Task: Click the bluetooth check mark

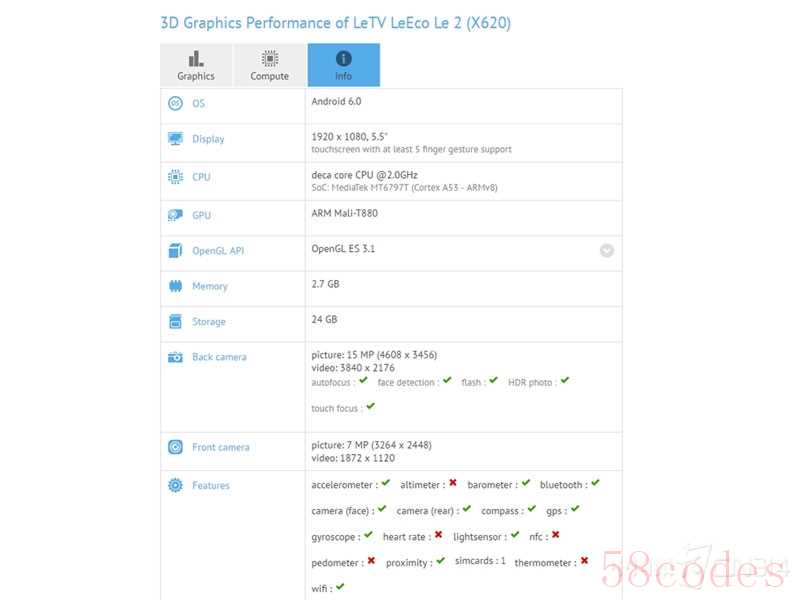Action: [x=595, y=483]
